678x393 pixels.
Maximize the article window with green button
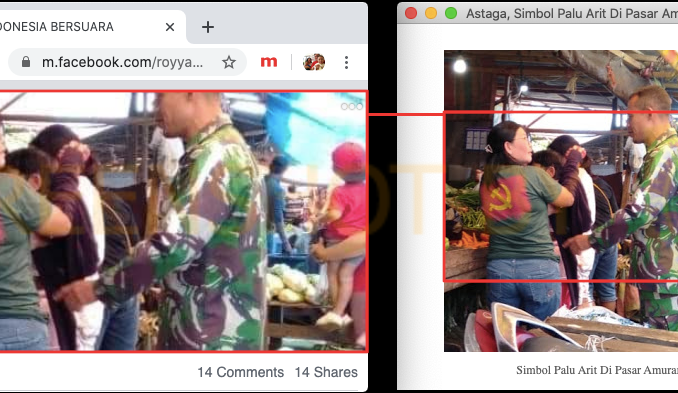(451, 13)
